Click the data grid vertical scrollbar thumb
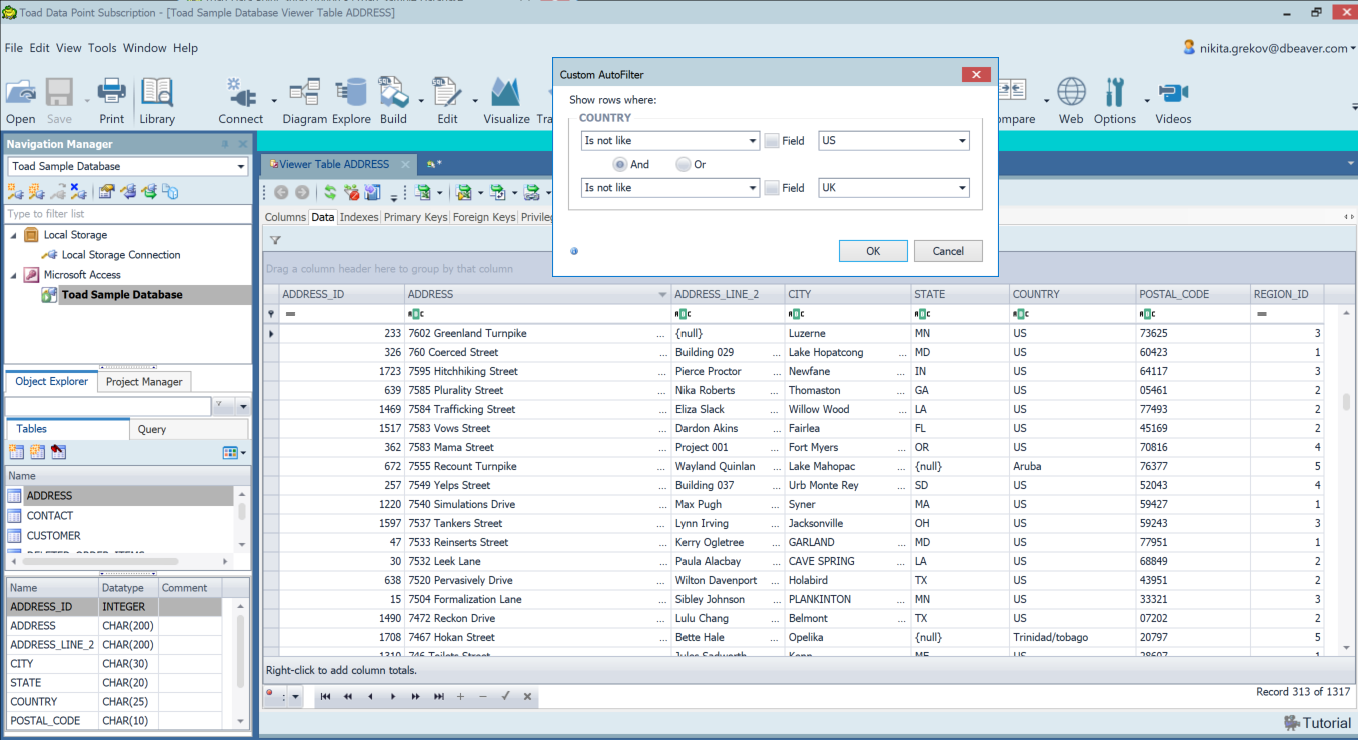Image resolution: width=1358 pixels, height=740 pixels. point(1346,402)
